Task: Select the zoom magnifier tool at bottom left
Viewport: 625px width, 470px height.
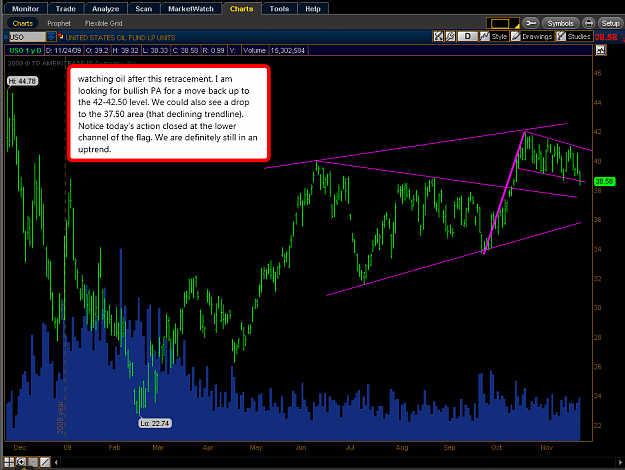Action: (x=21, y=462)
